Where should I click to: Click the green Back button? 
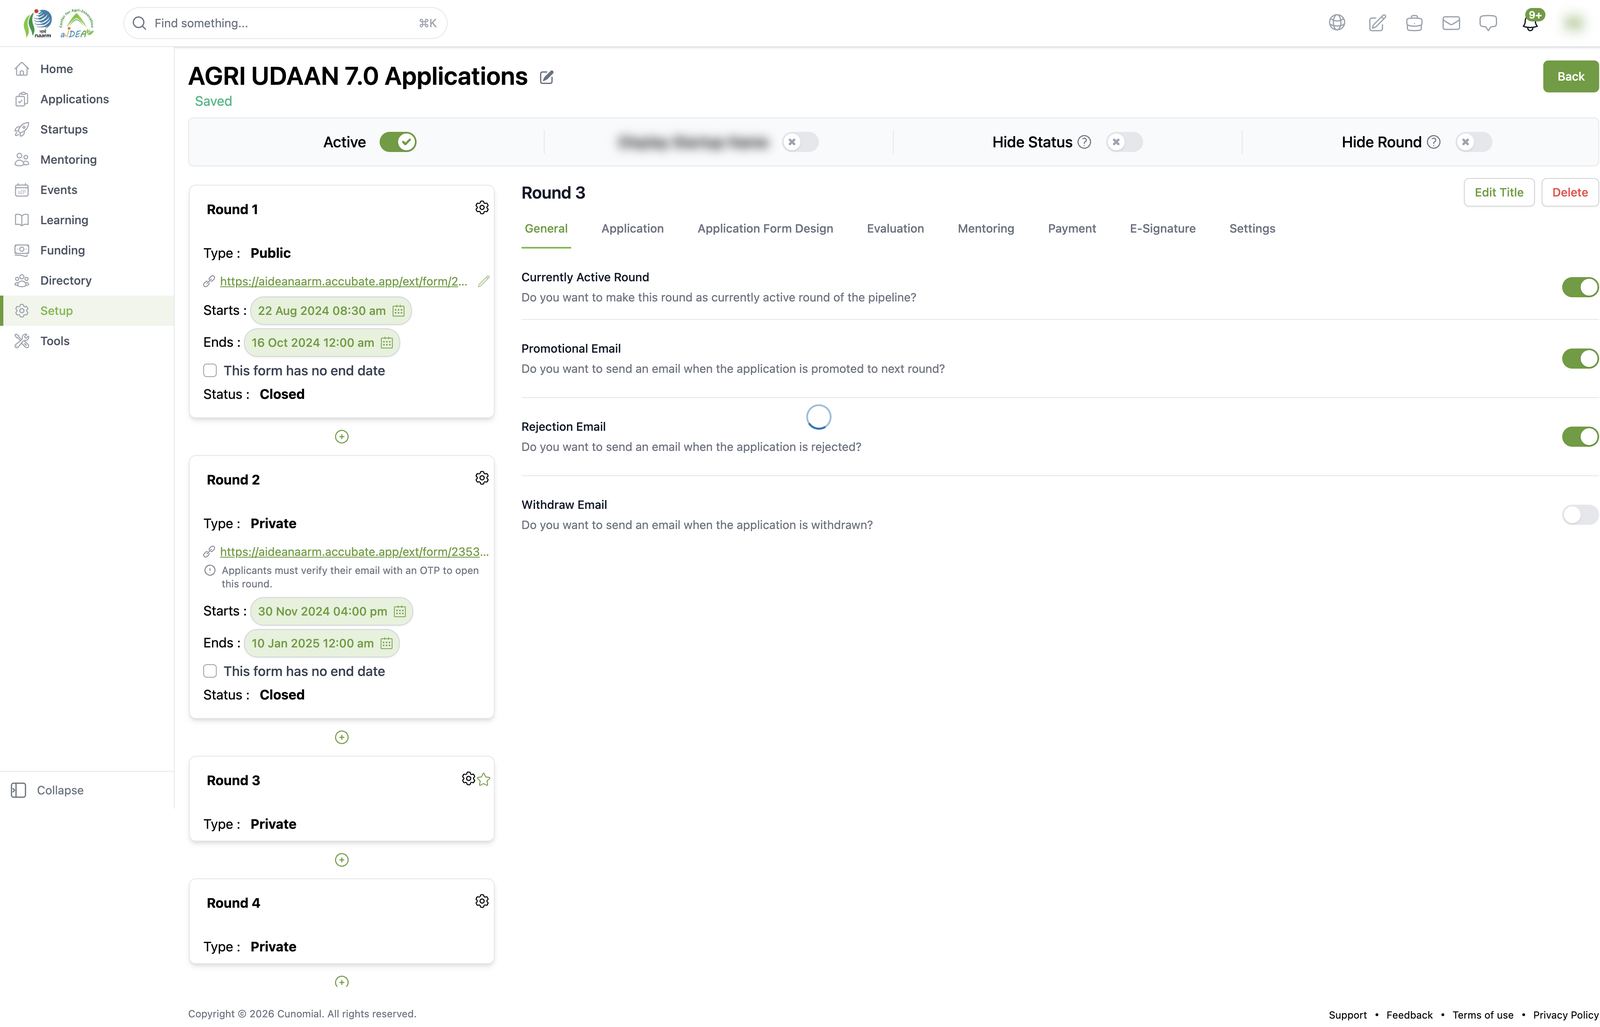(x=1570, y=77)
